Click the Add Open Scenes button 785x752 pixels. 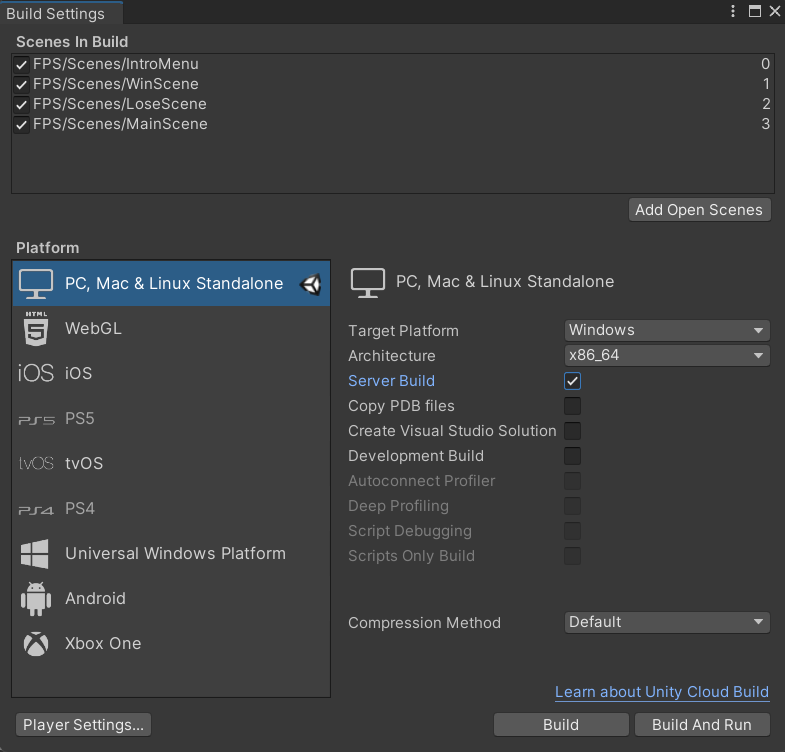(699, 210)
